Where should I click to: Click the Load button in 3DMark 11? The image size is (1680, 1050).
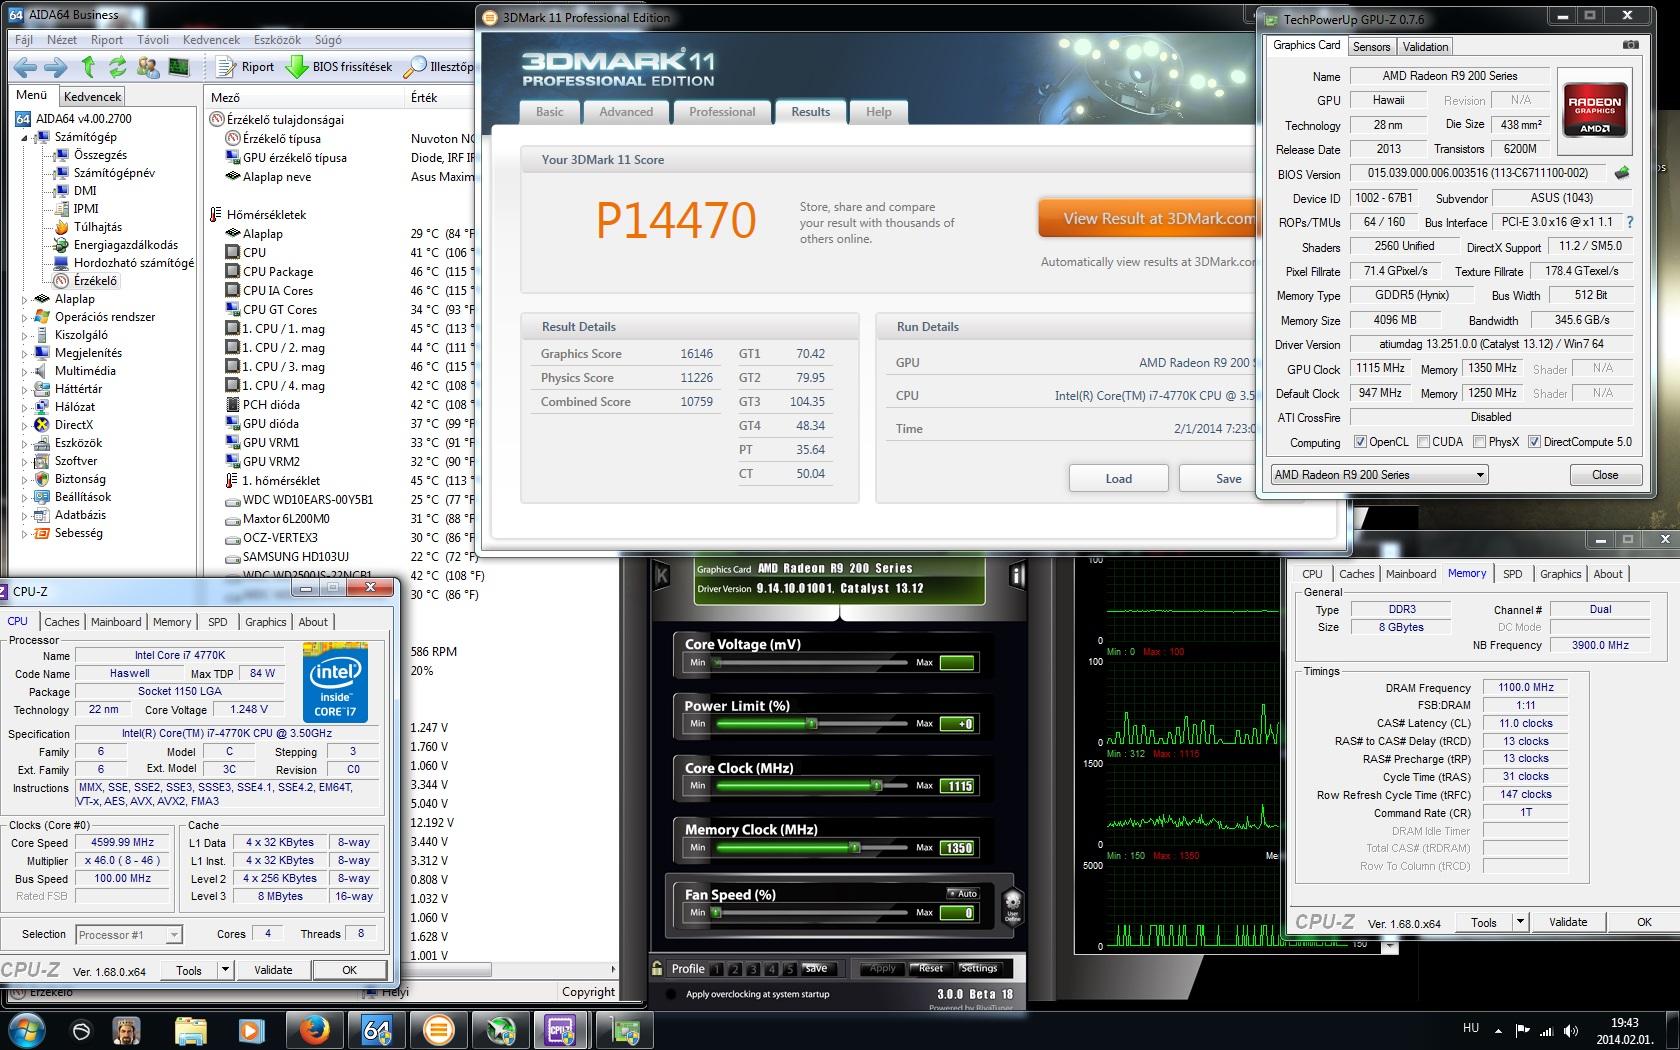[1119, 478]
